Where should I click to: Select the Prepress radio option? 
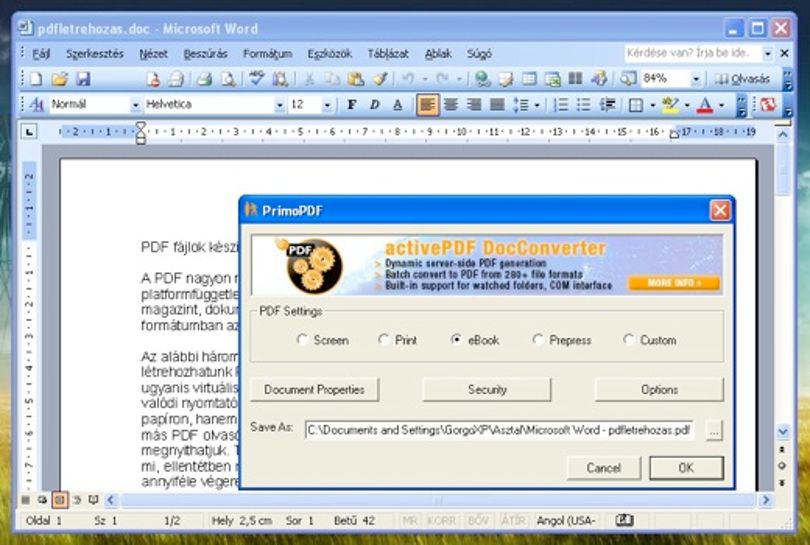point(538,339)
